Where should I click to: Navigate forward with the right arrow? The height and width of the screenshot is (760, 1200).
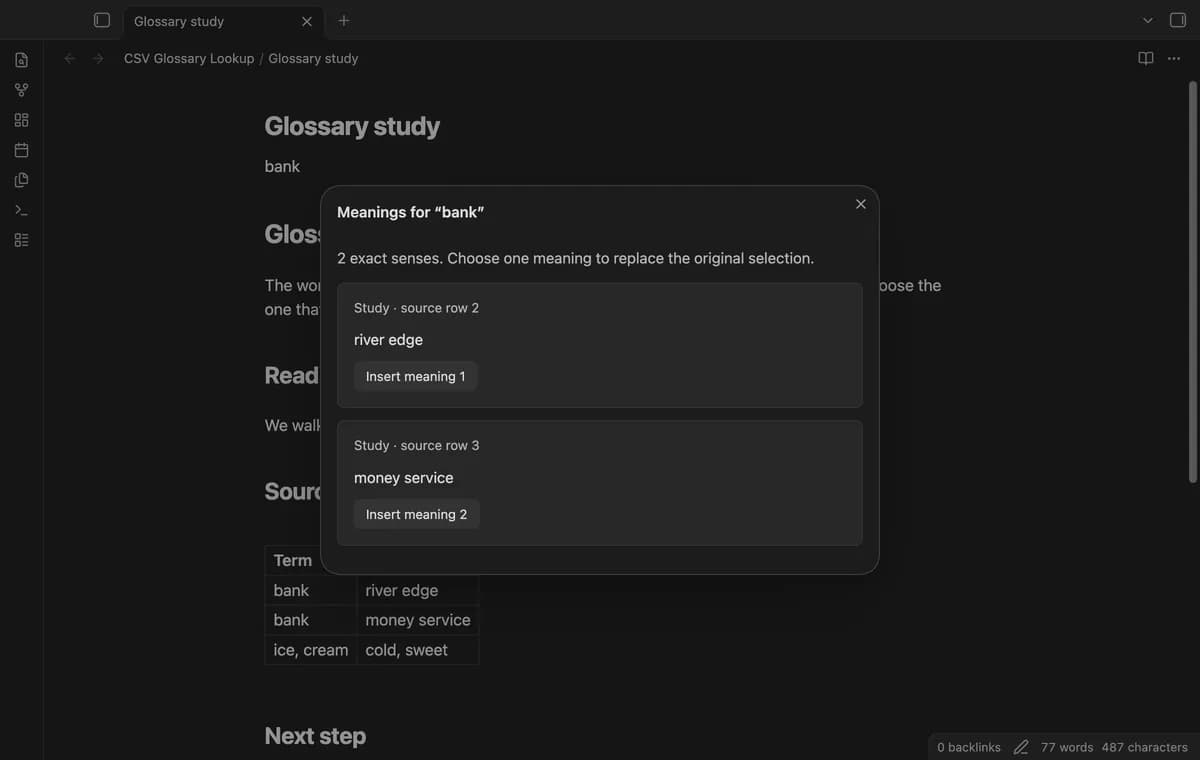[x=98, y=59]
